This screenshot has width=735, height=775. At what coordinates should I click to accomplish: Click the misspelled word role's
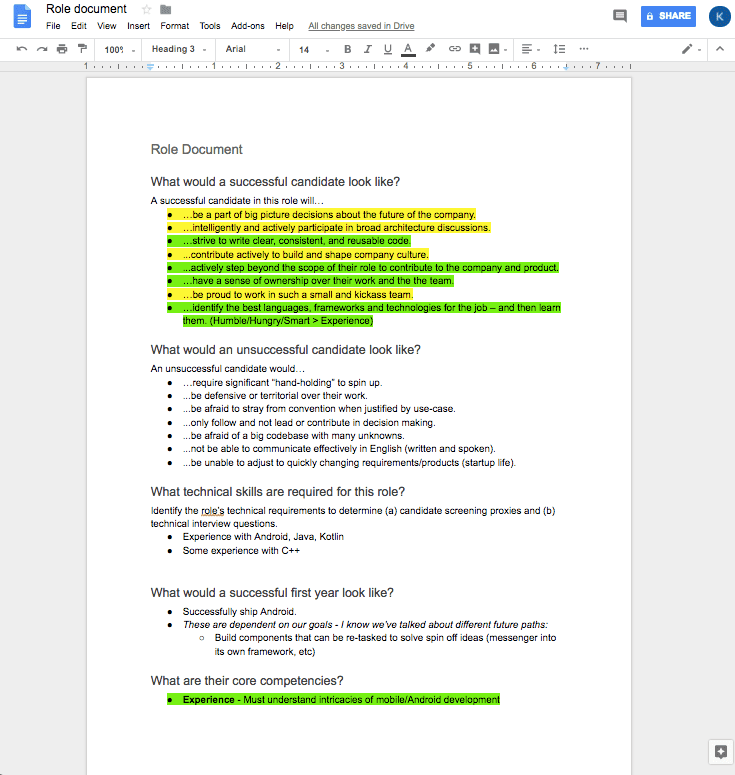(213, 511)
